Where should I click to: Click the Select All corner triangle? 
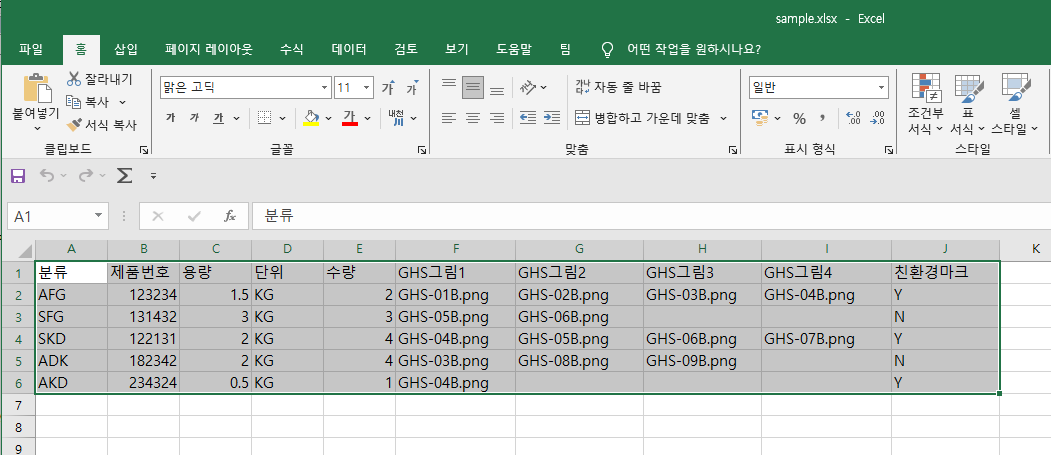25,251
